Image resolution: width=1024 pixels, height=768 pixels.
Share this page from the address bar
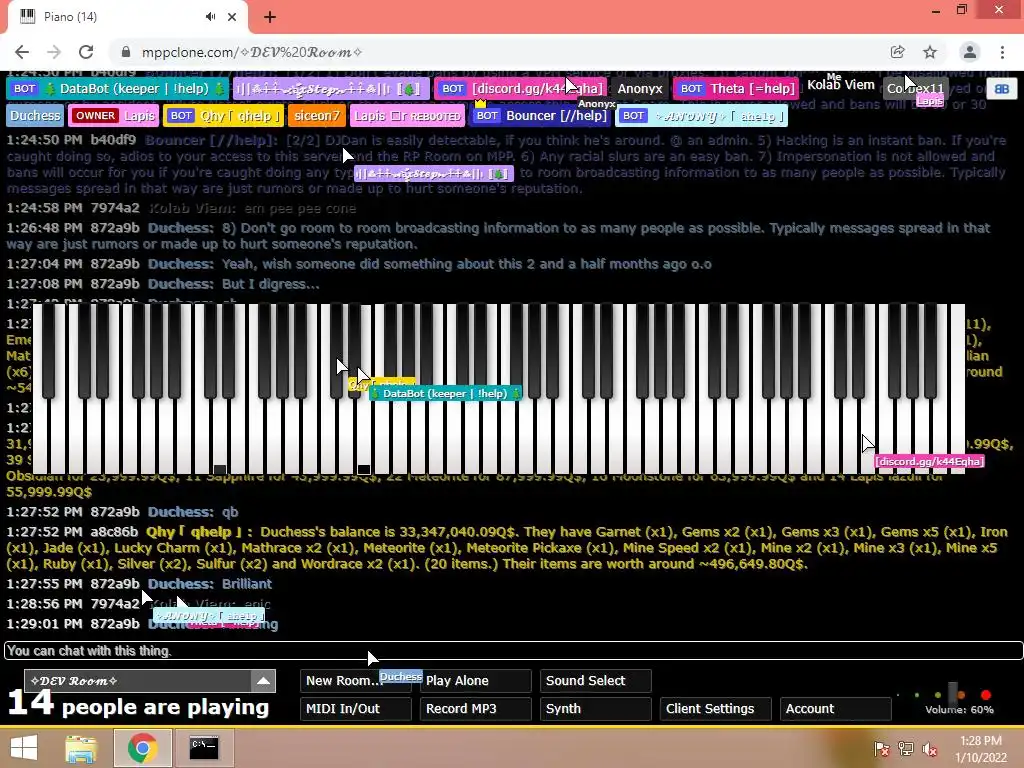coord(897,52)
